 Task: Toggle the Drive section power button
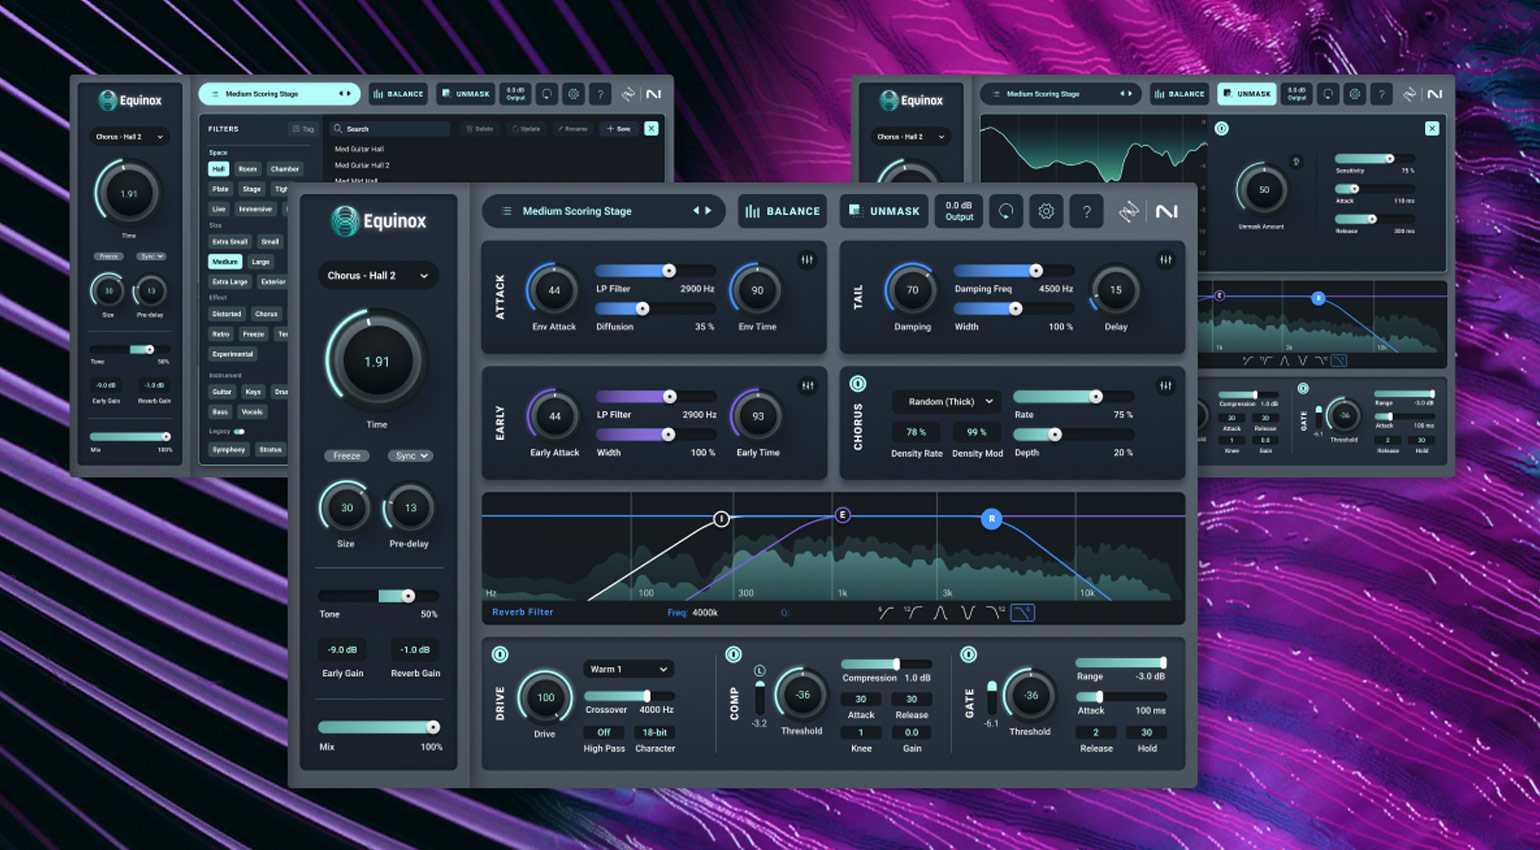pyautogui.click(x=500, y=655)
